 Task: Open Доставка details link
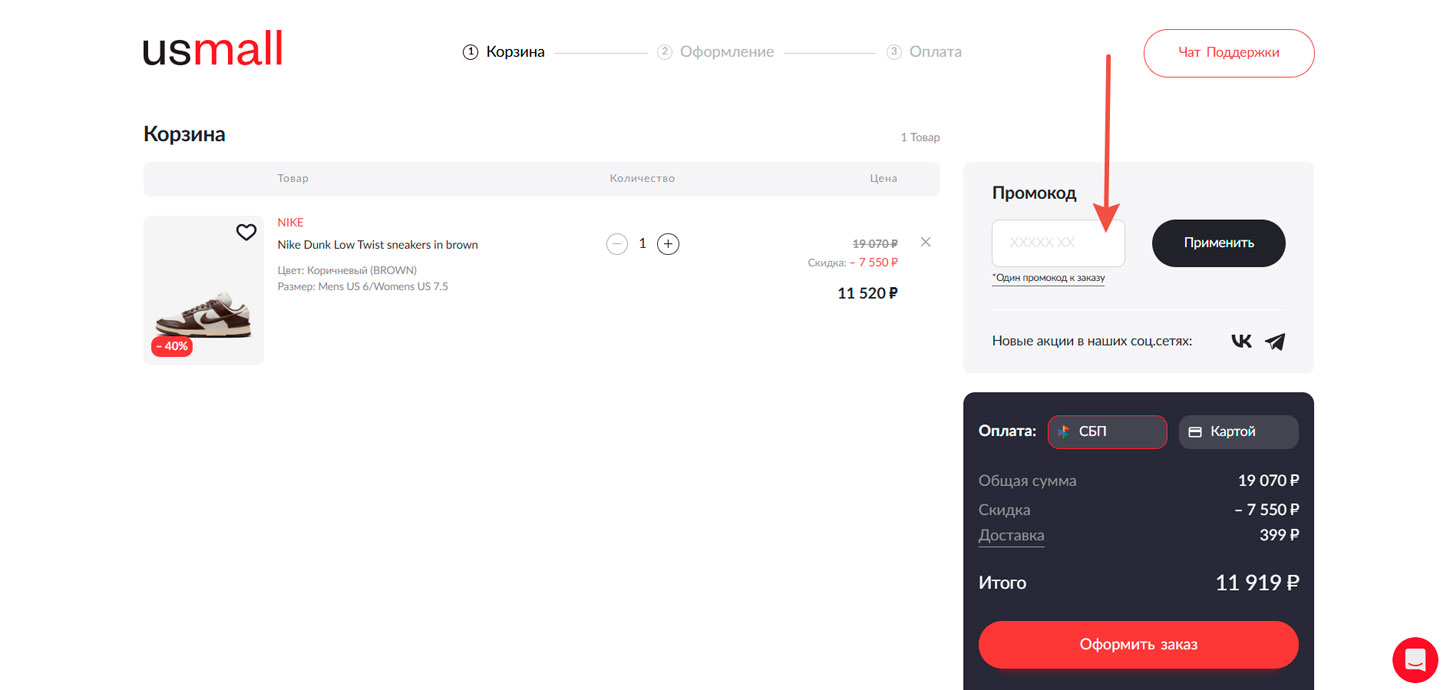[1011, 536]
